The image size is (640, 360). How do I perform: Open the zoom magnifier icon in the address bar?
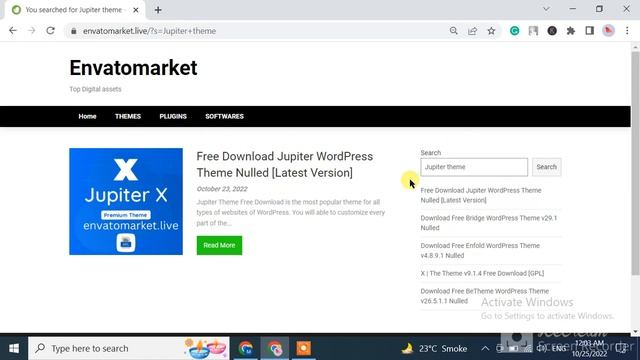point(453,31)
